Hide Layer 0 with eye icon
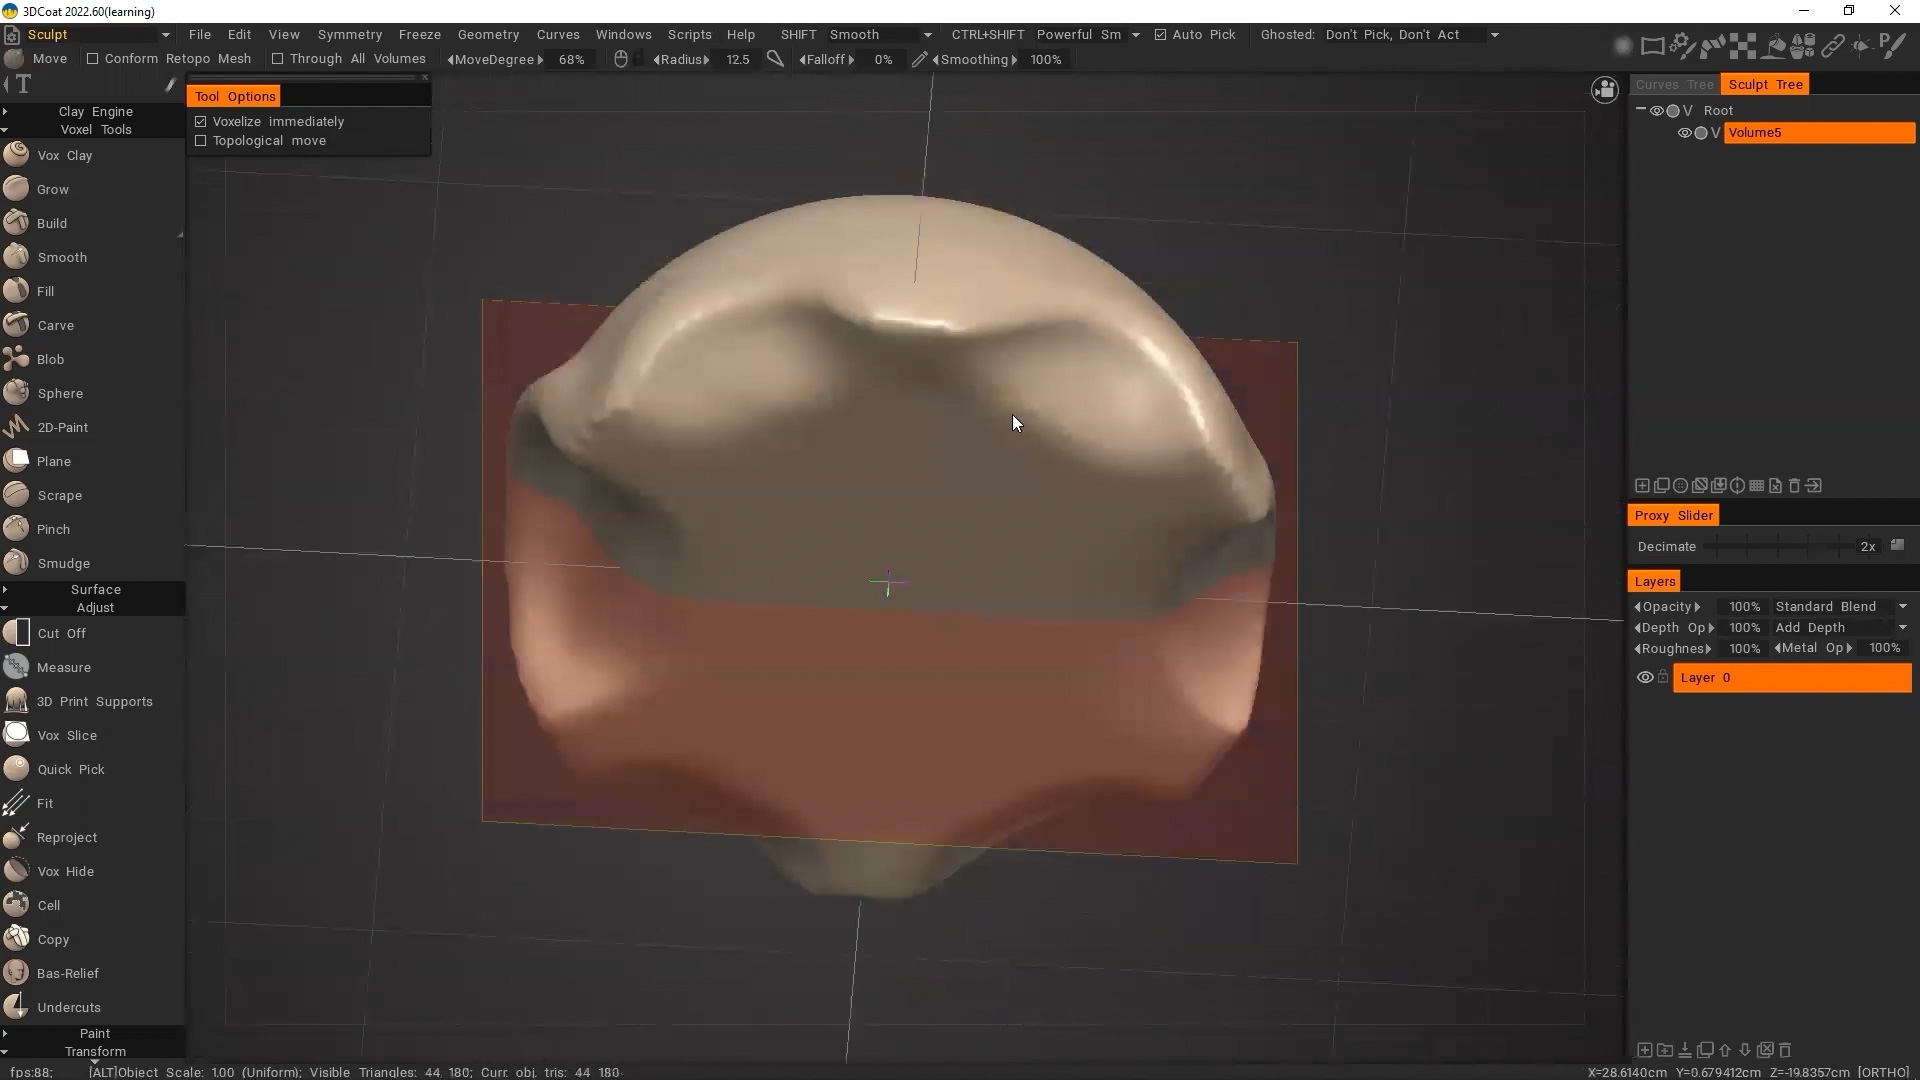This screenshot has height=1080, width=1920. 1644,677
